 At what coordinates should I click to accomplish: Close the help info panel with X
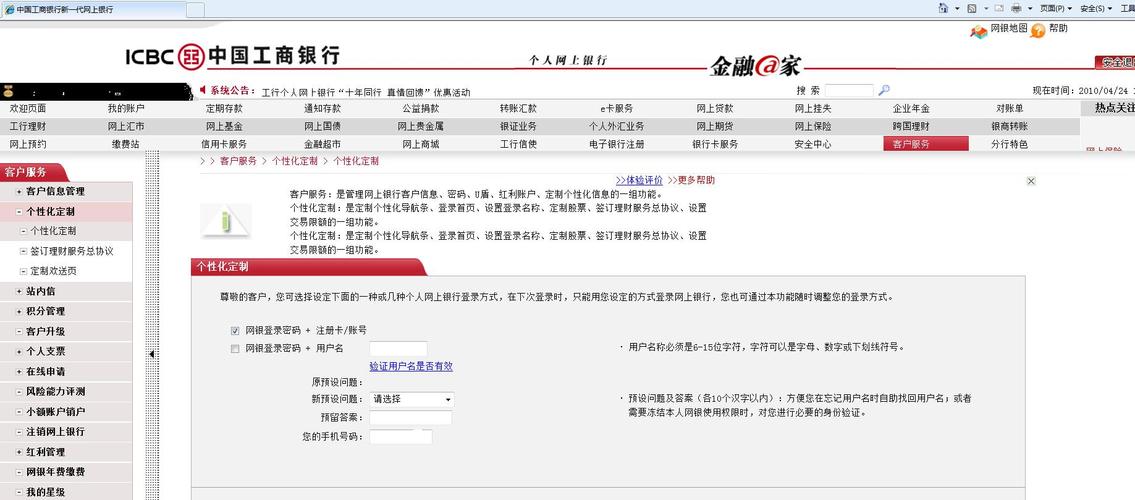1031,181
